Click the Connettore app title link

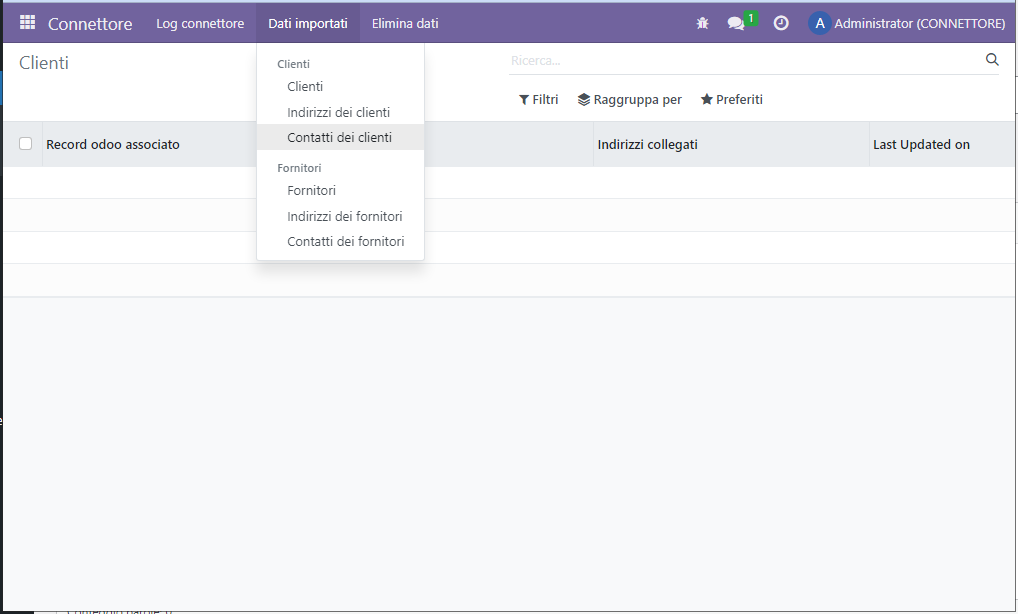coord(90,24)
